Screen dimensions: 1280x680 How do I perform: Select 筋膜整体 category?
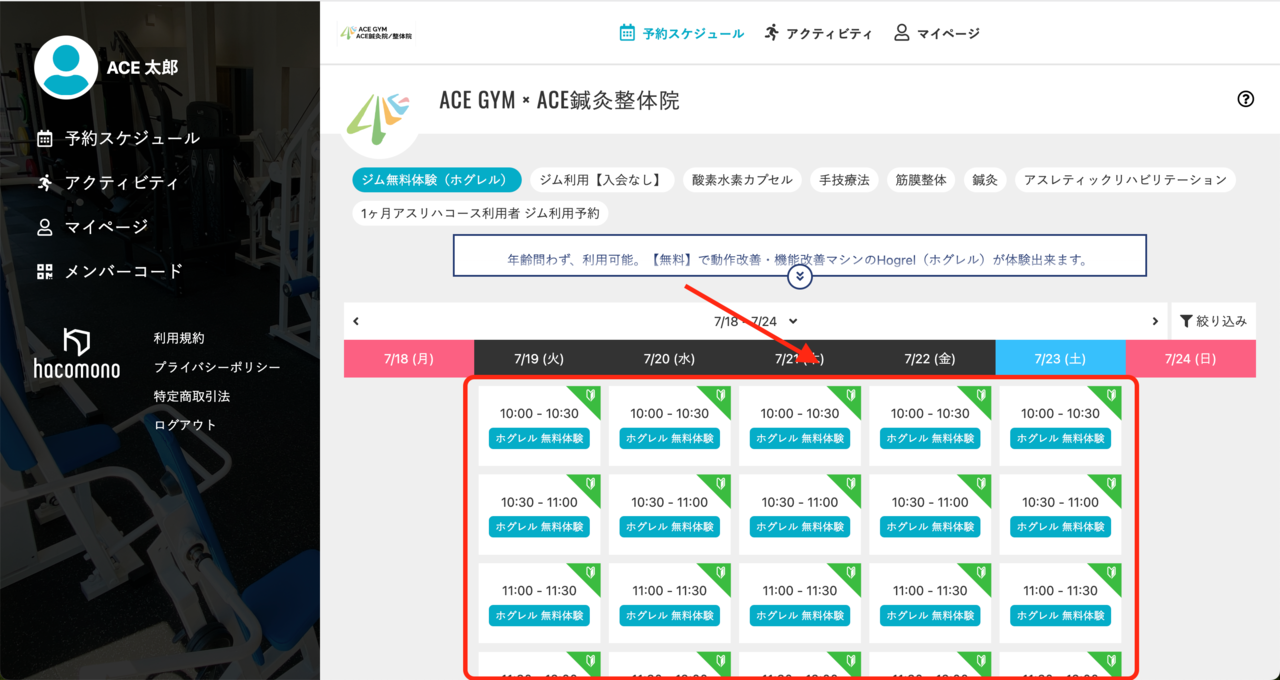coord(921,180)
